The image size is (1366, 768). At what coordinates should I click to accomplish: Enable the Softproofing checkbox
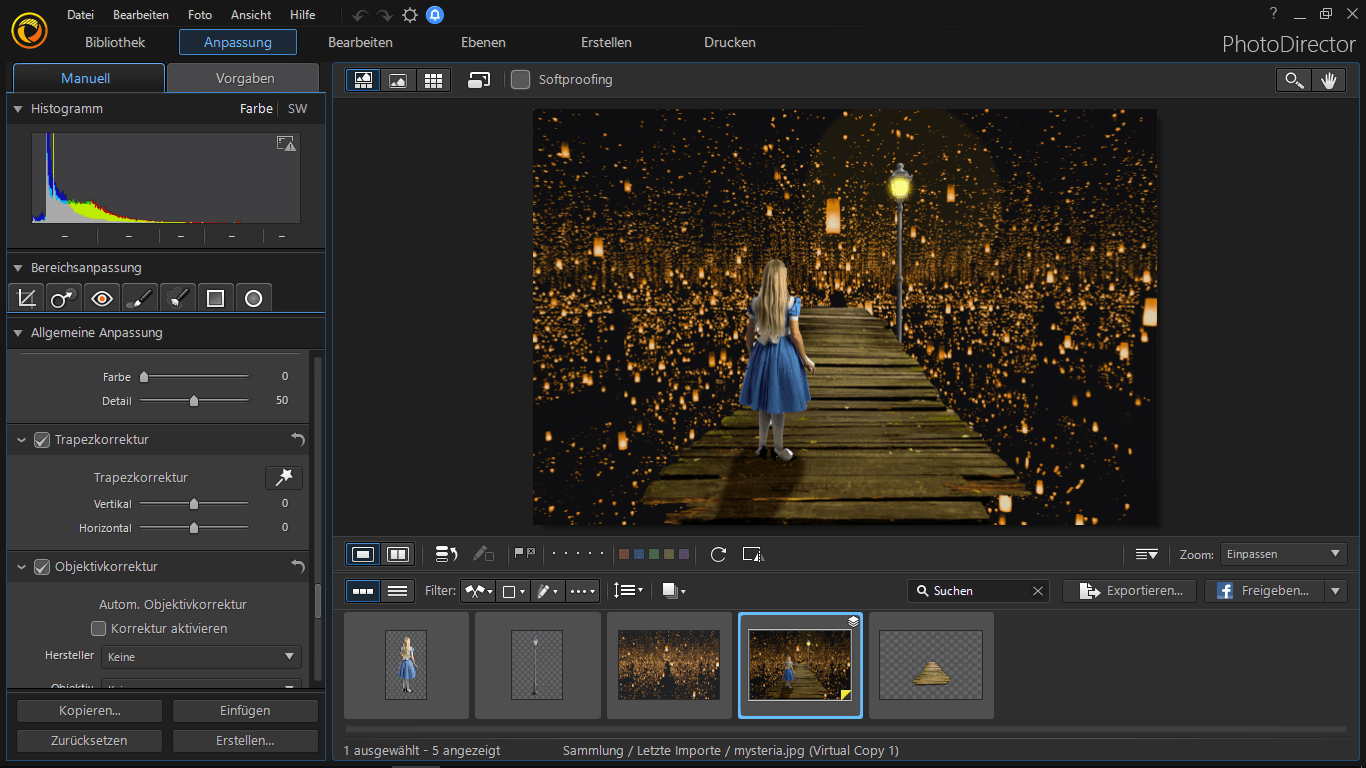(520, 79)
